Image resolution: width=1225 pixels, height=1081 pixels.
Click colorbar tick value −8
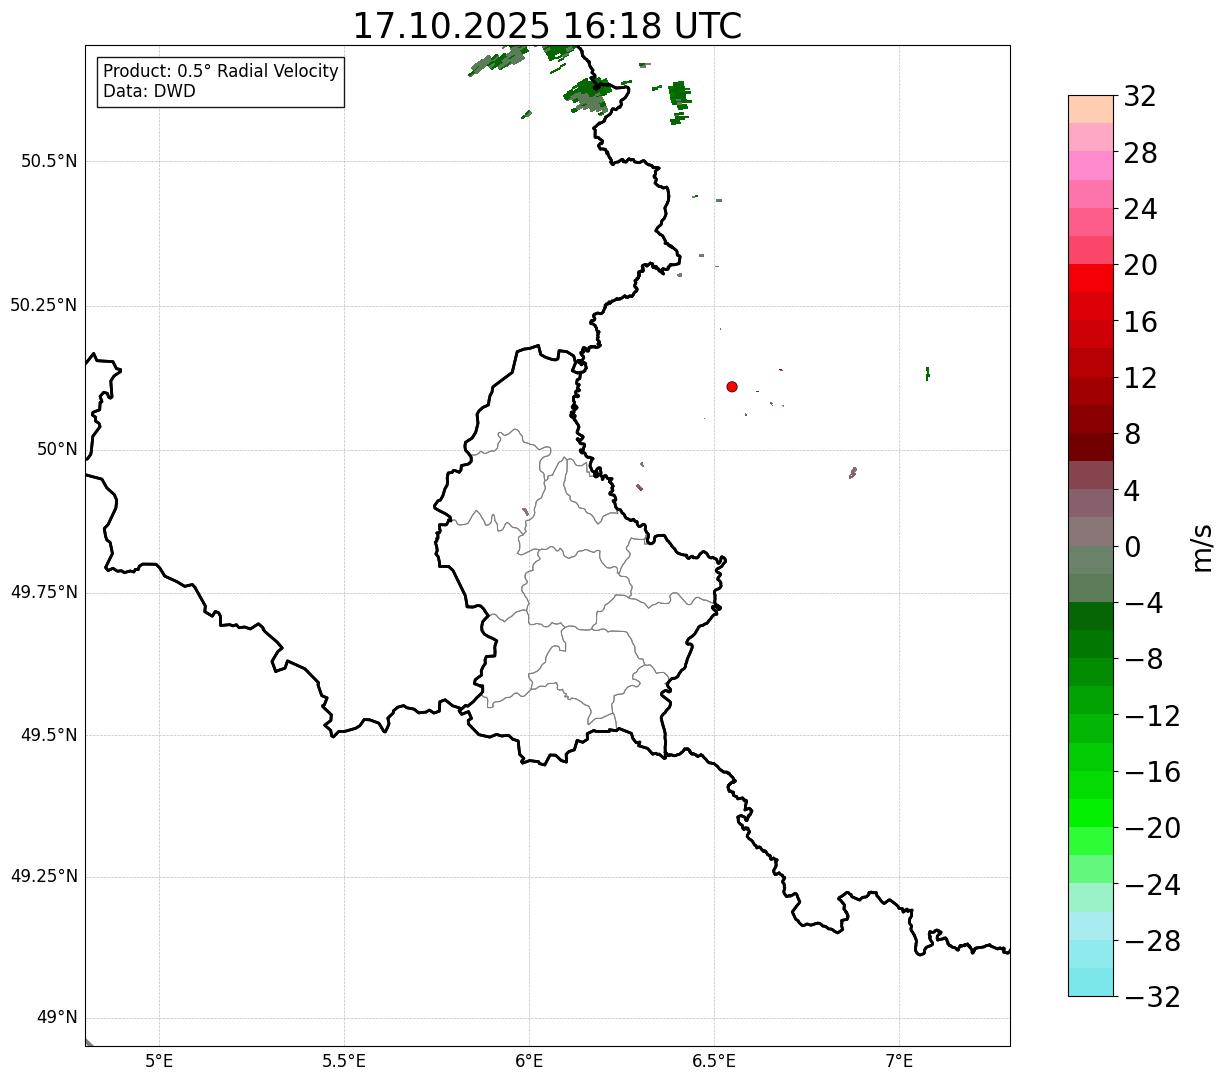(1143, 659)
